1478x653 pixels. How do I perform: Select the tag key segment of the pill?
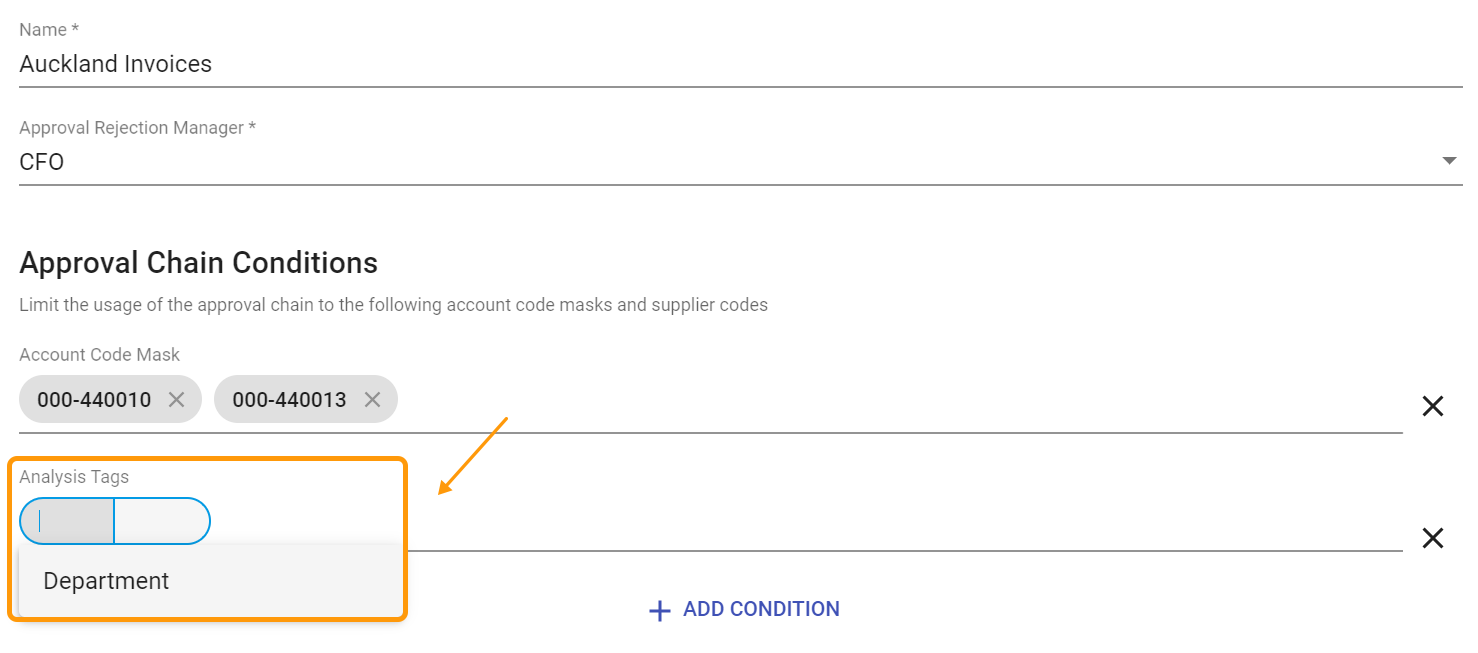tap(67, 521)
